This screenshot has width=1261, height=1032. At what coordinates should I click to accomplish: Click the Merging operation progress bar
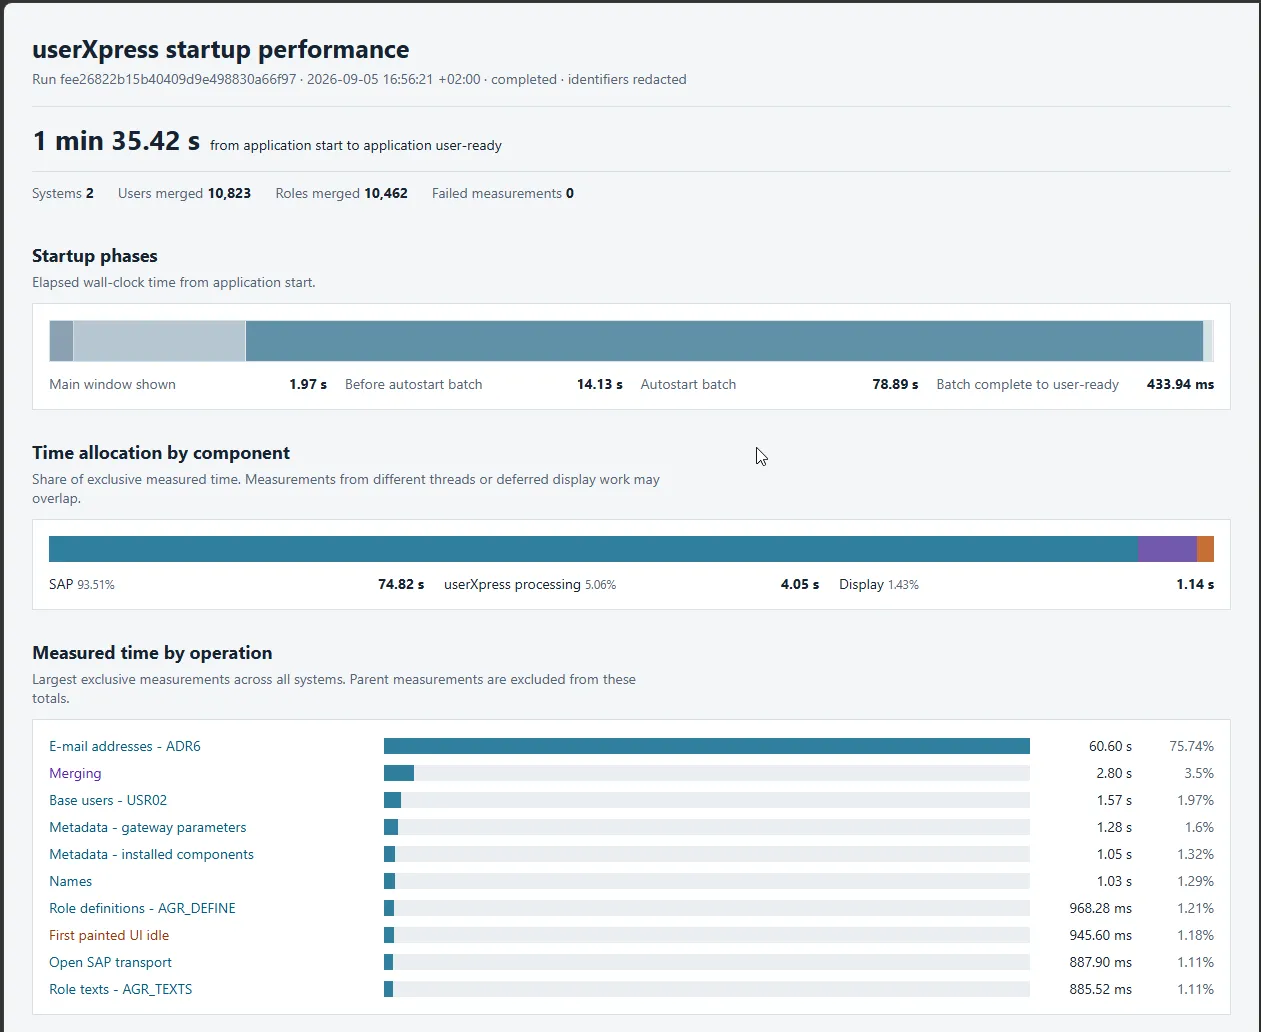[x=707, y=773]
